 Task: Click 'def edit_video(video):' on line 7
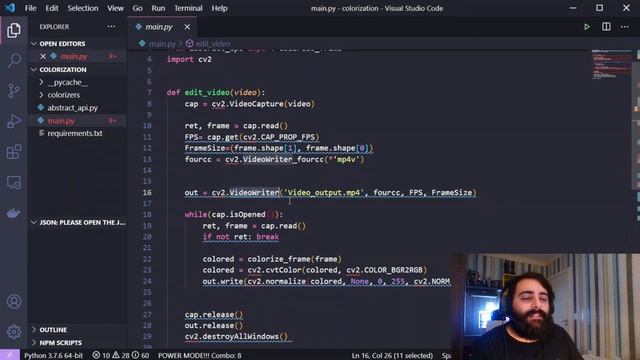pyautogui.click(x=216, y=93)
